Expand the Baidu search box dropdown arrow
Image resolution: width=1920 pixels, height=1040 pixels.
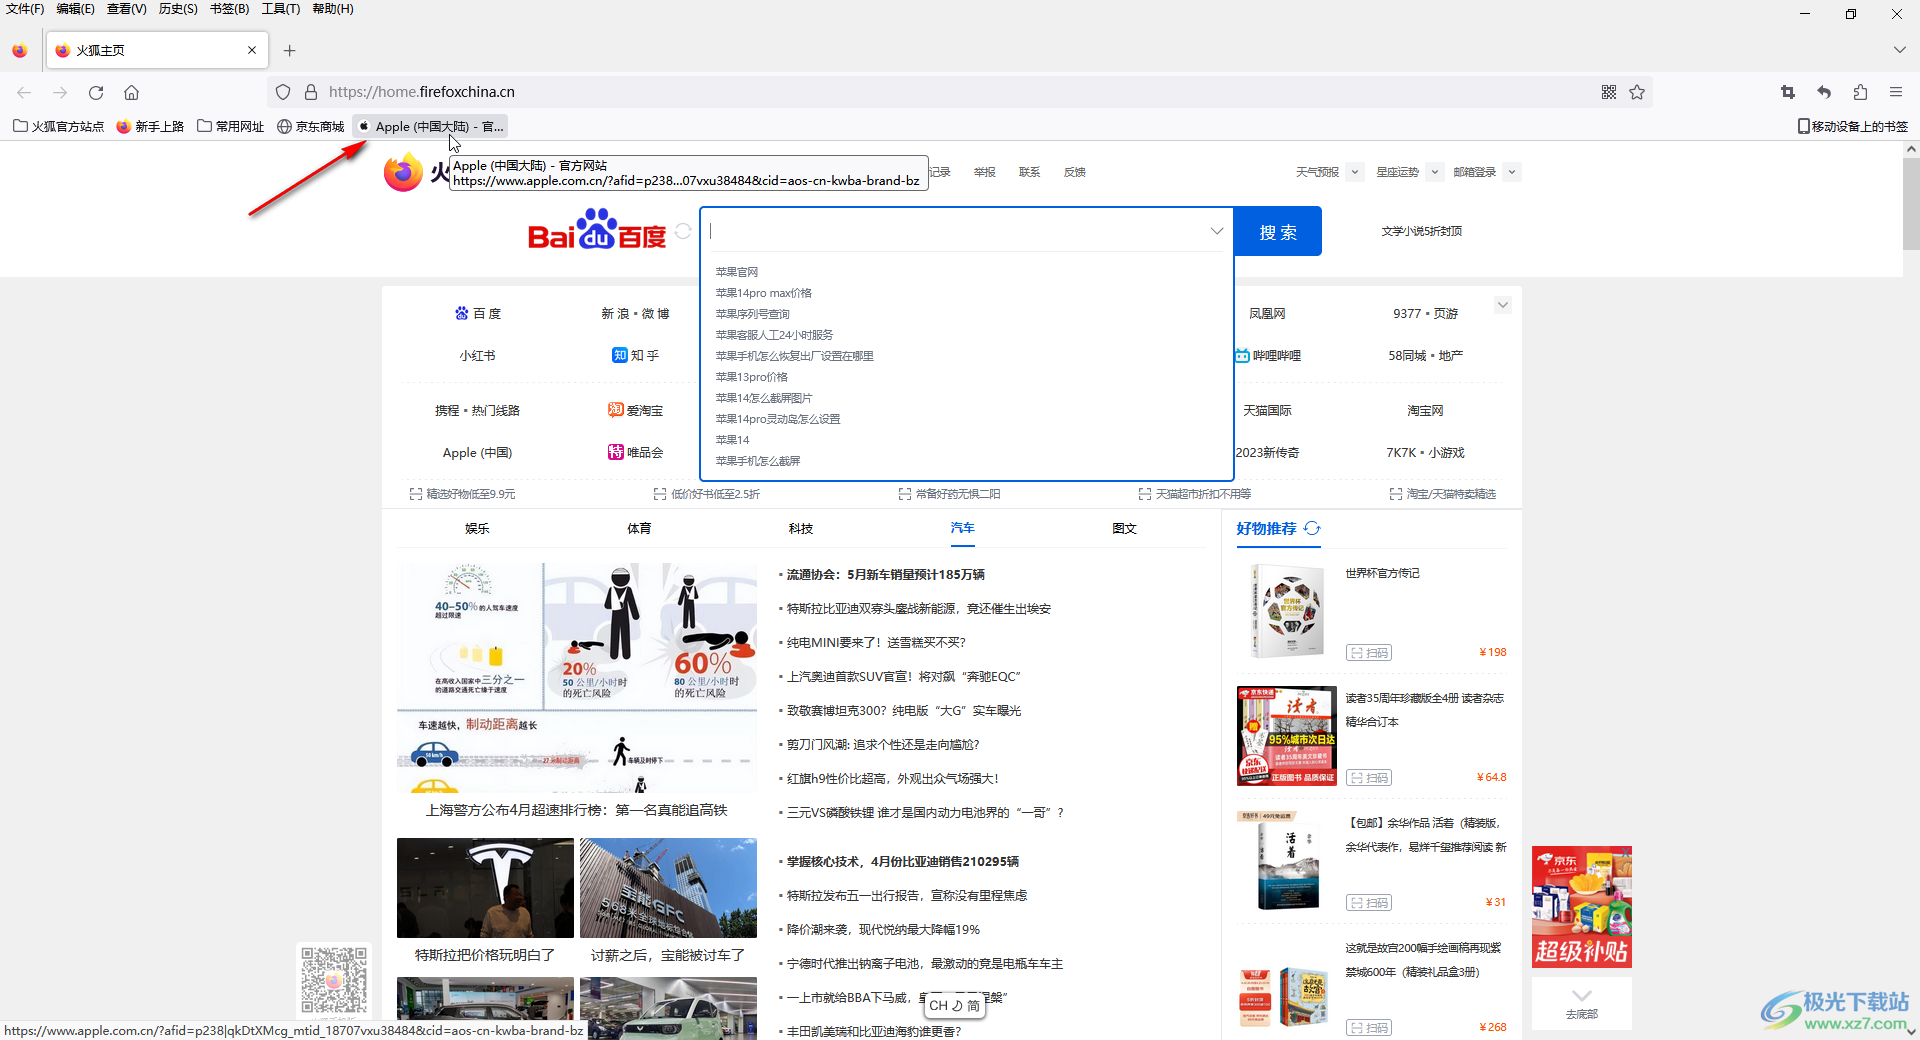(1216, 231)
